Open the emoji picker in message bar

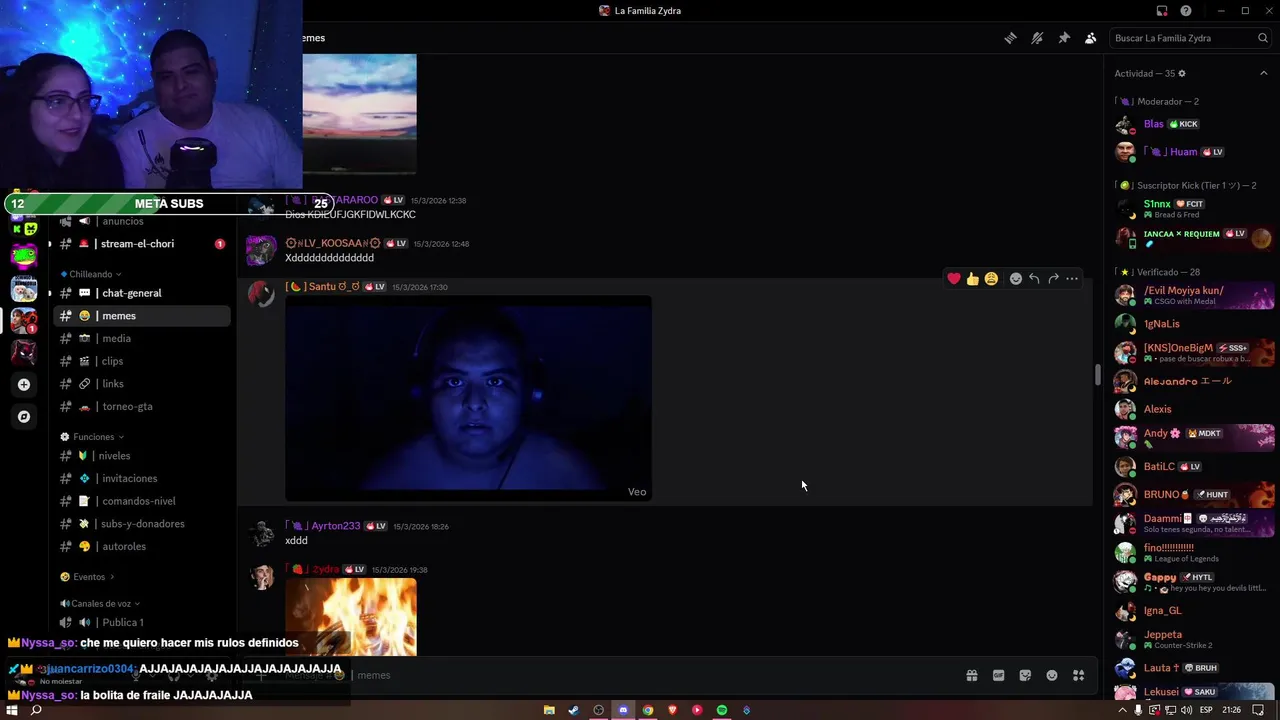point(1052,676)
